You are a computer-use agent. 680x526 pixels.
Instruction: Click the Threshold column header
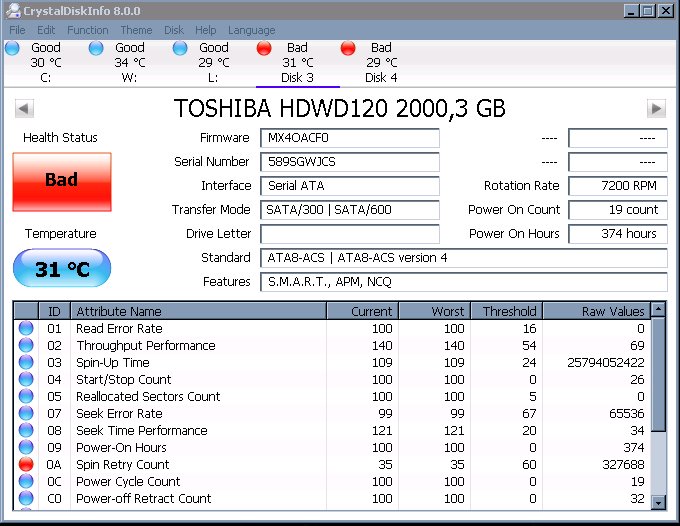[x=507, y=311]
